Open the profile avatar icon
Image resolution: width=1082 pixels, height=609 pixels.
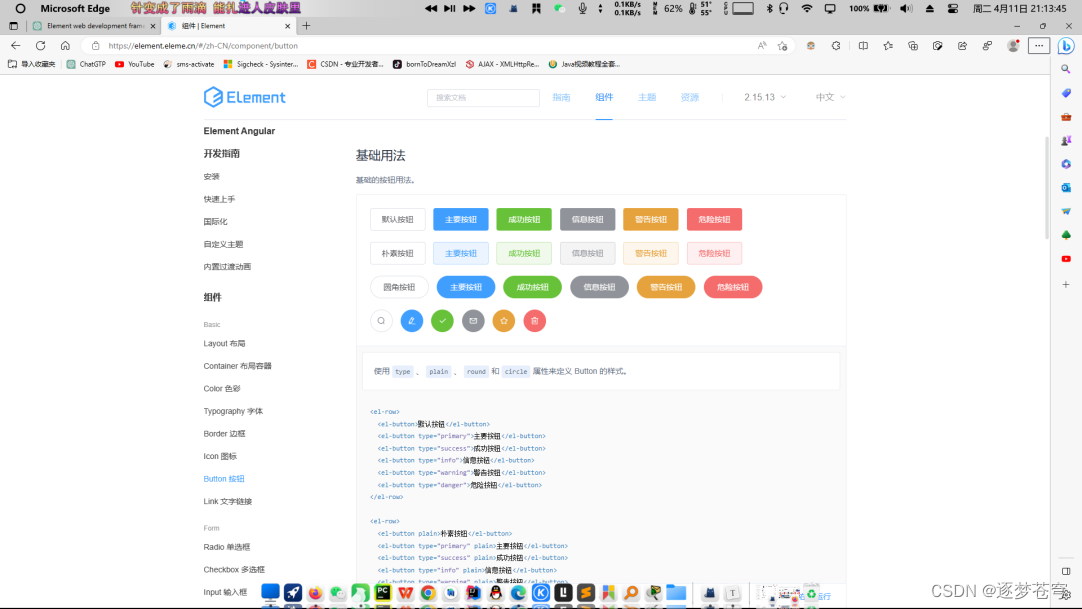coord(1013,46)
